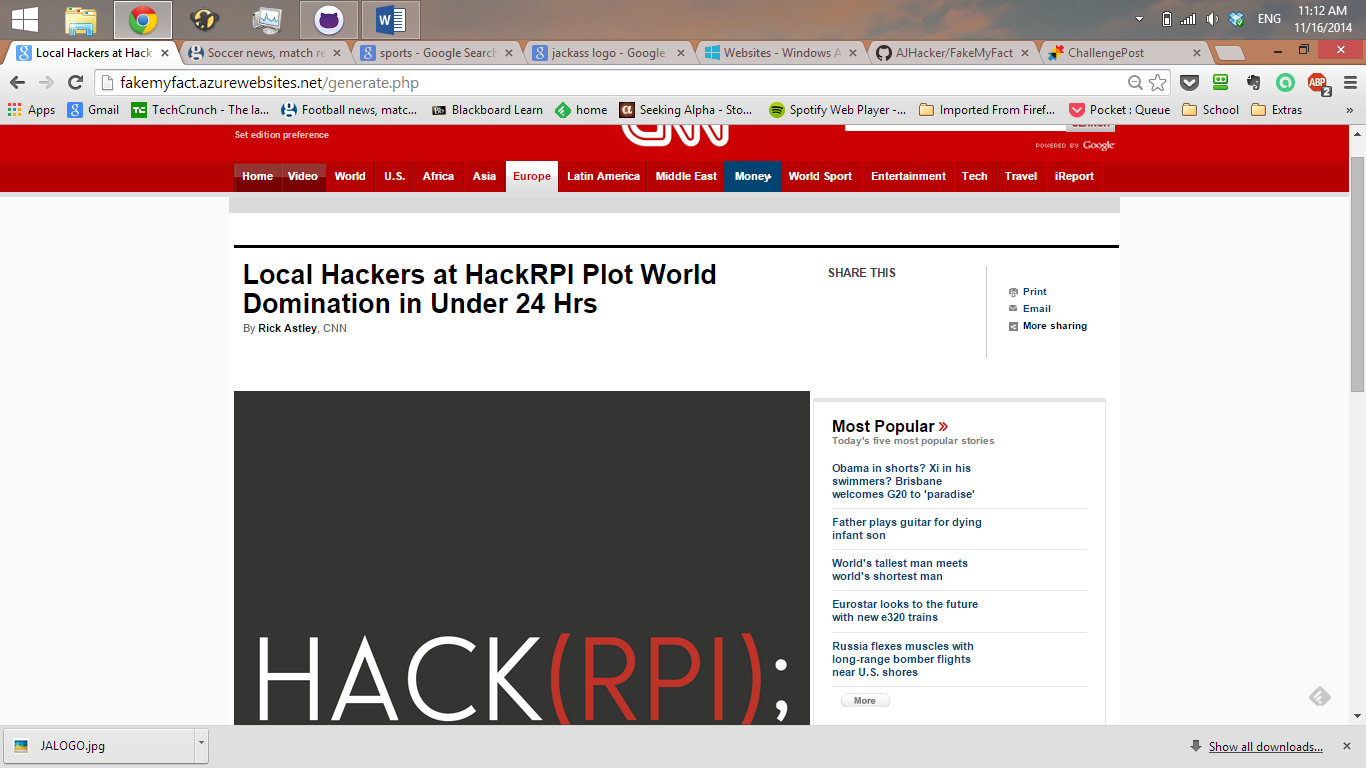Screen dimensions: 1366x768
Task: Click author name Rick Astley
Action: 287,328
